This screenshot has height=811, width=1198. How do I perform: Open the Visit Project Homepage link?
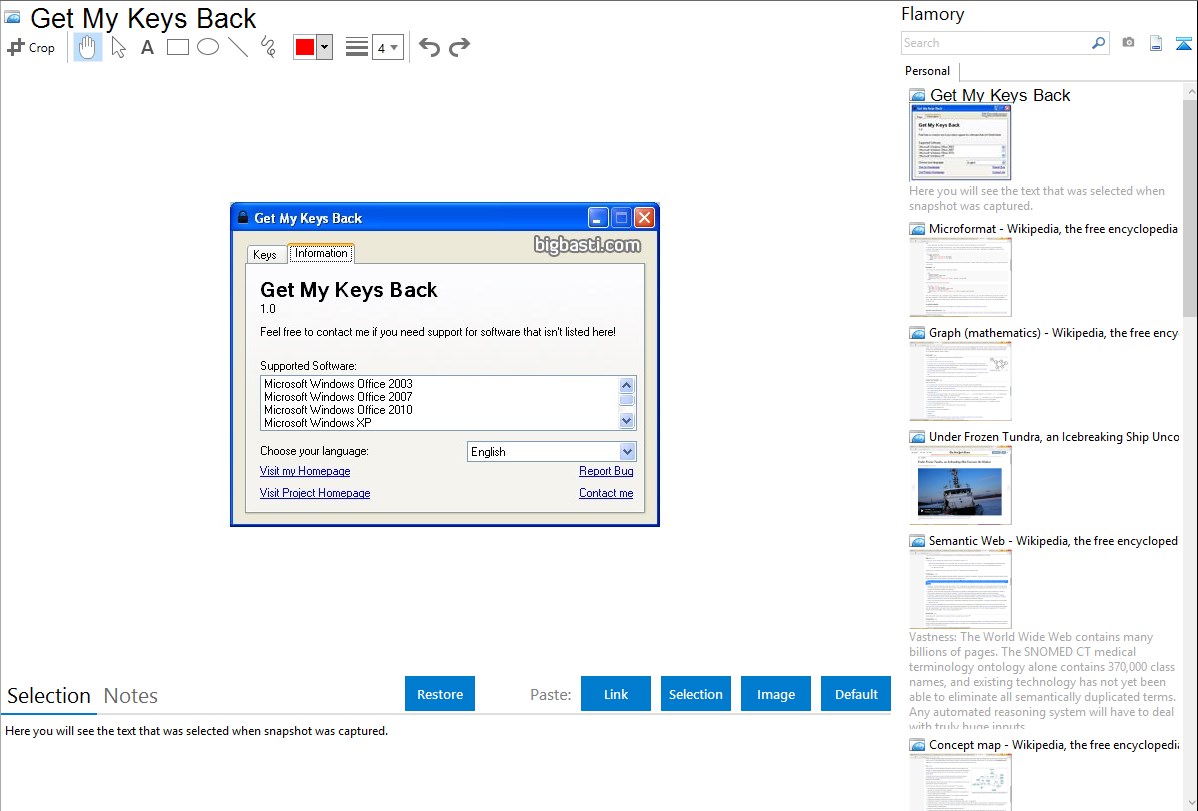315,493
